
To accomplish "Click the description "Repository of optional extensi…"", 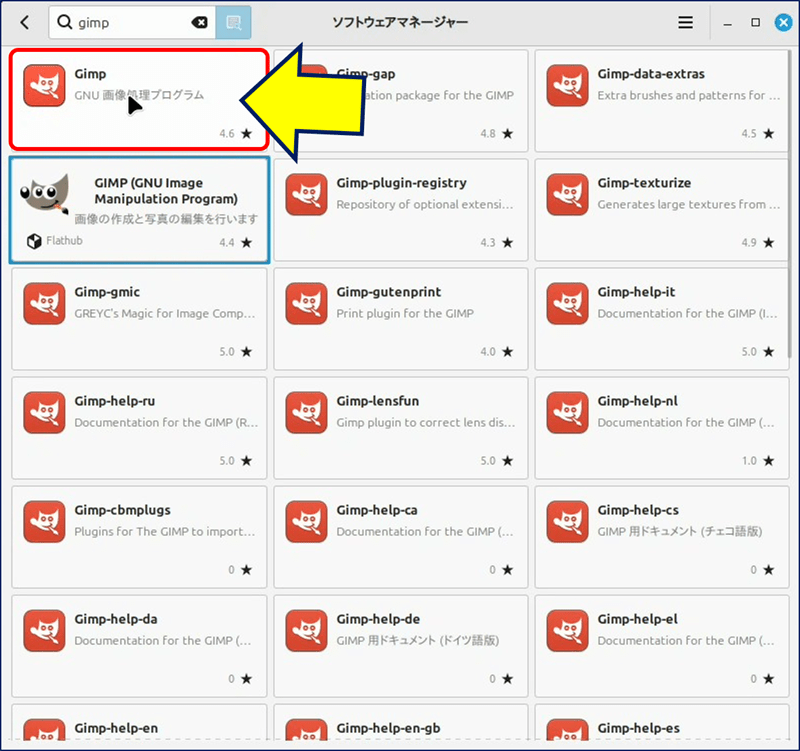I will [424, 205].
